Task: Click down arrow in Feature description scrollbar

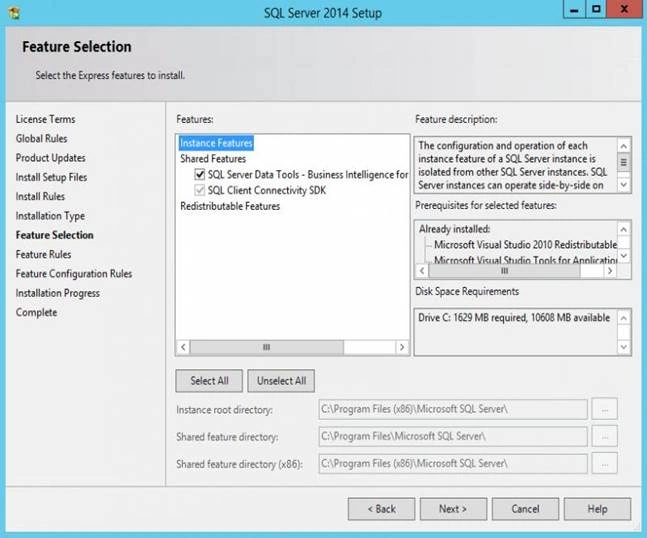Action: tap(623, 184)
